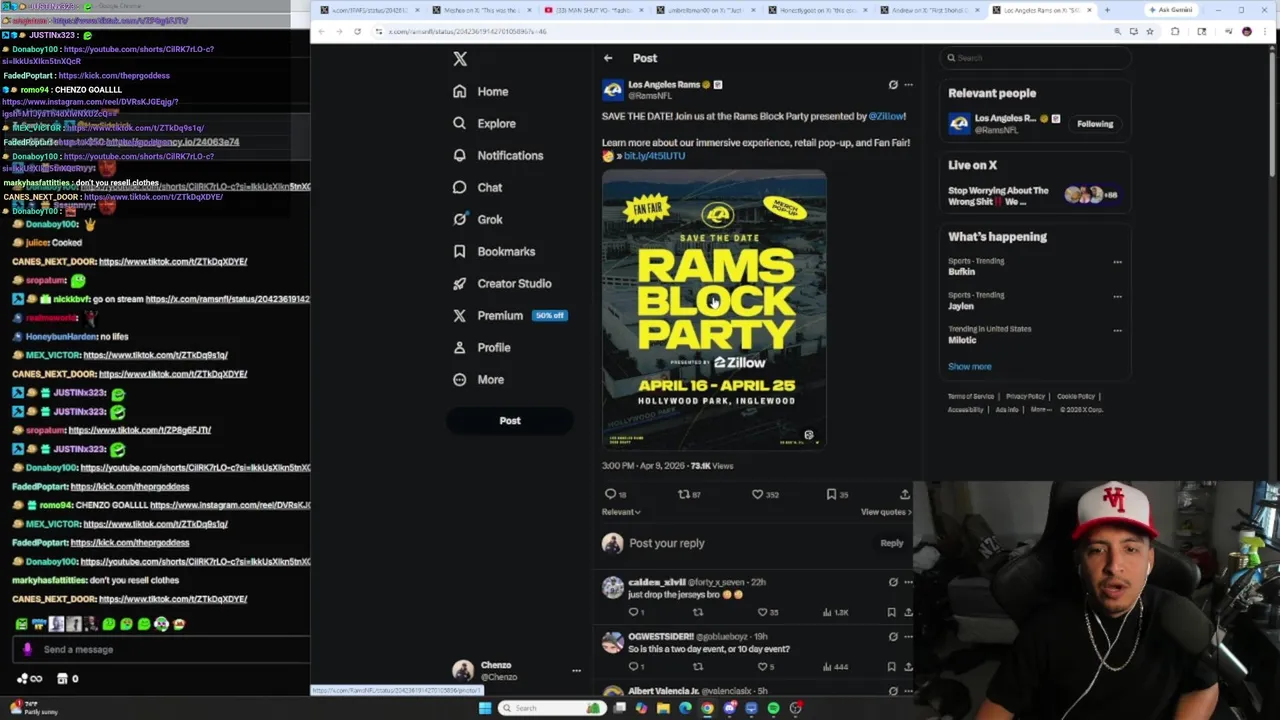
Task: Open the Live on X broadcast
Action: tap(1034, 196)
